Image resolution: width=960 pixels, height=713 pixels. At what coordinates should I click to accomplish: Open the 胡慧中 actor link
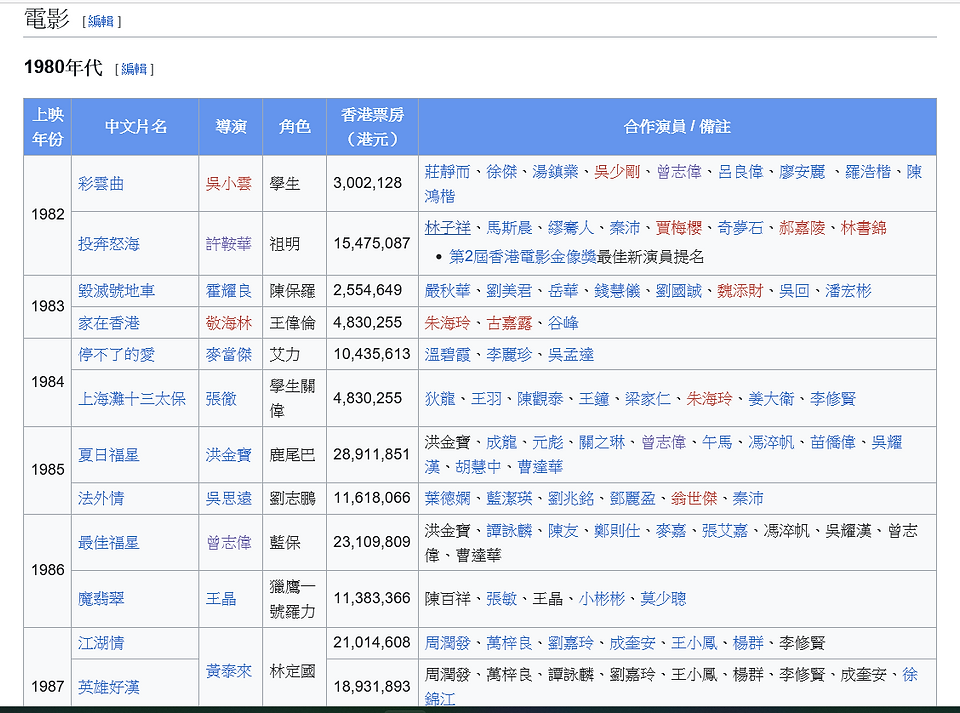(478, 467)
